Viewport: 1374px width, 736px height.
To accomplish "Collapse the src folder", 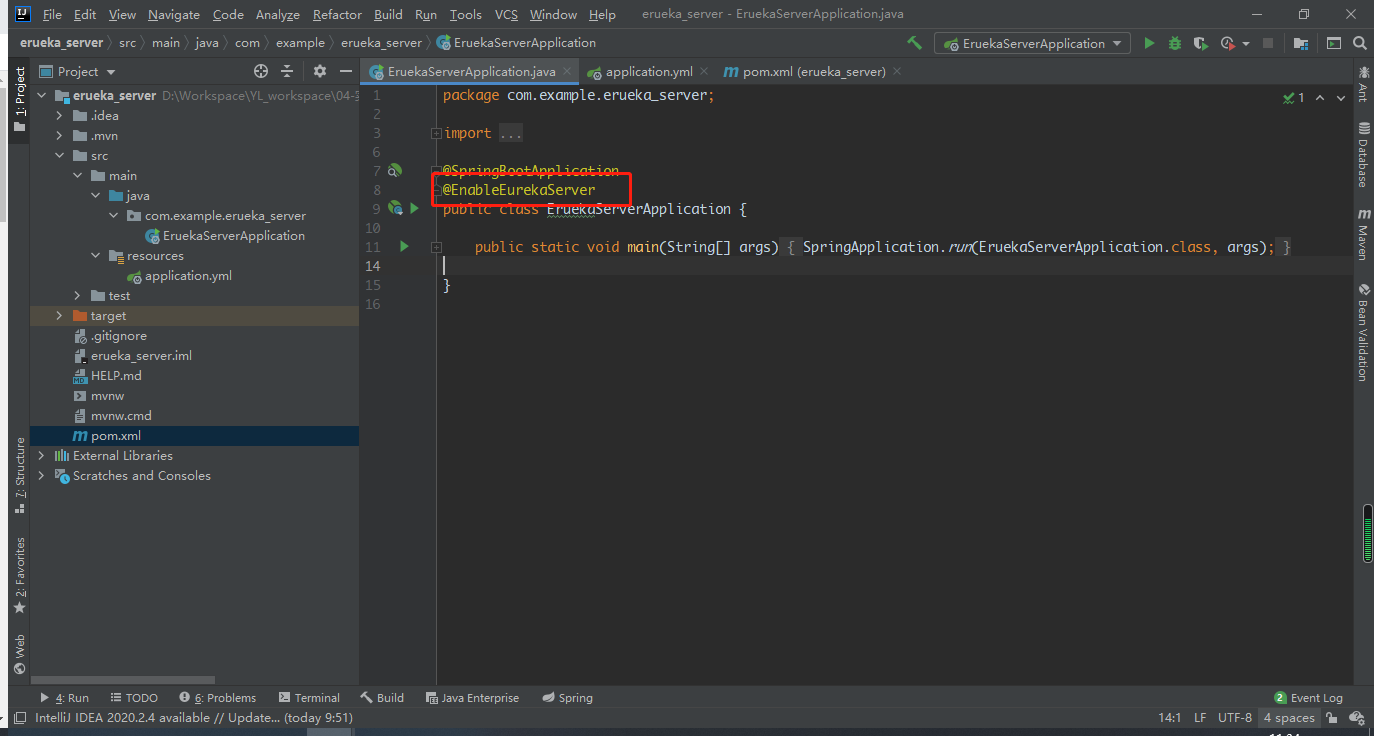I will (60, 156).
